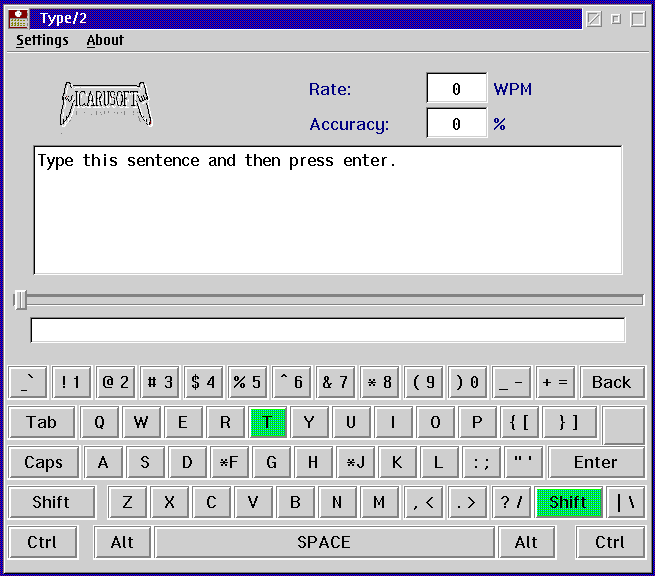The width and height of the screenshot is (655, 576).
Task: Click the right Alt key
Action: click(x=526, y=542)
